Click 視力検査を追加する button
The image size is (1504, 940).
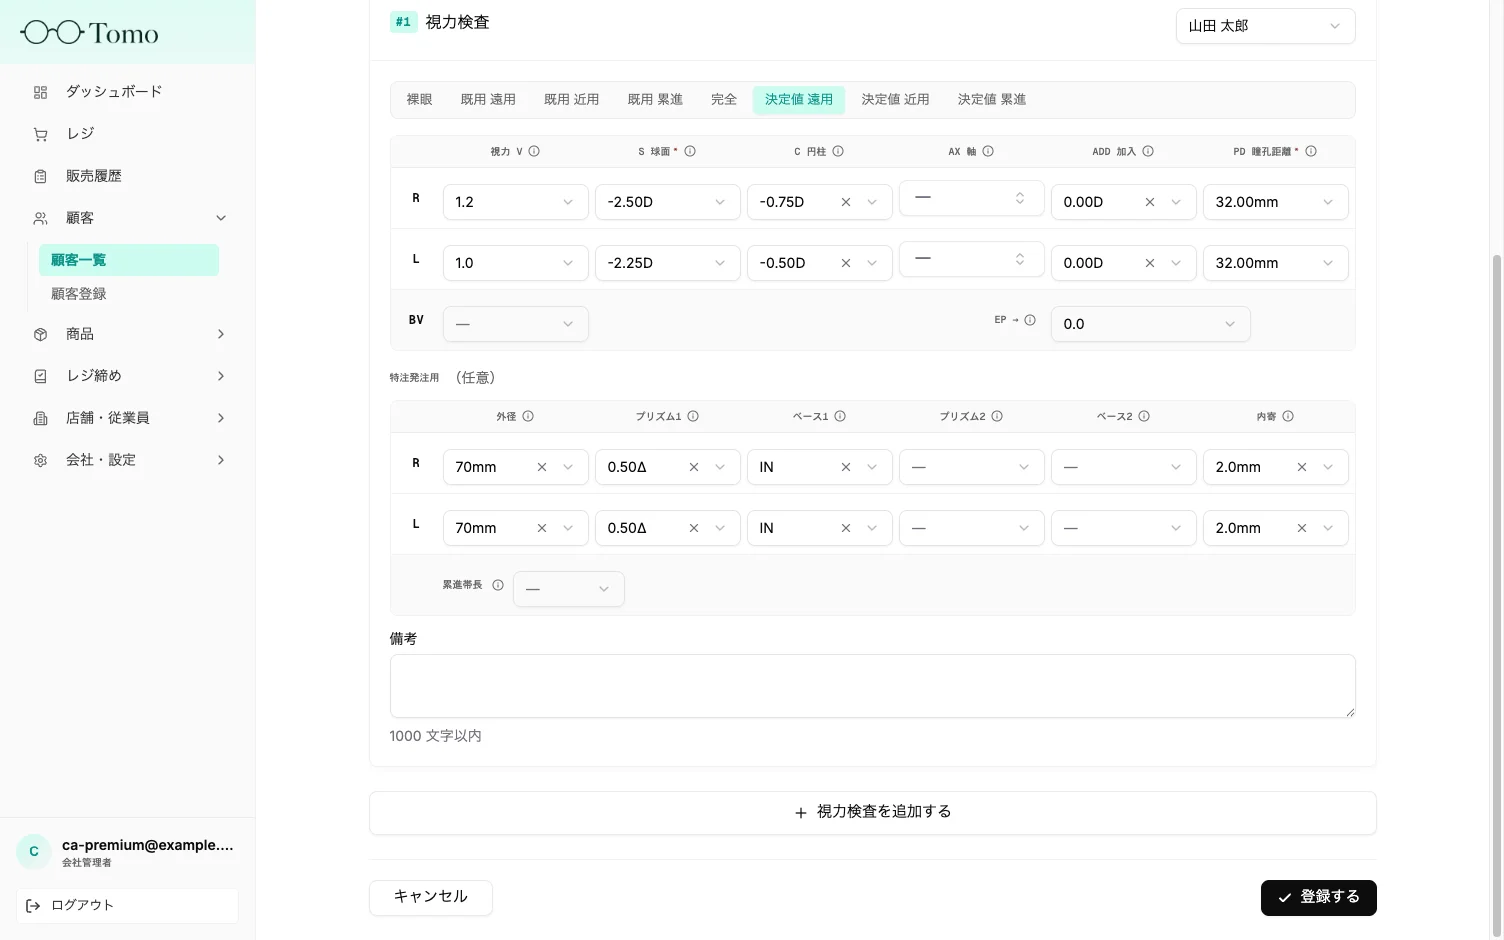(873, 813)
